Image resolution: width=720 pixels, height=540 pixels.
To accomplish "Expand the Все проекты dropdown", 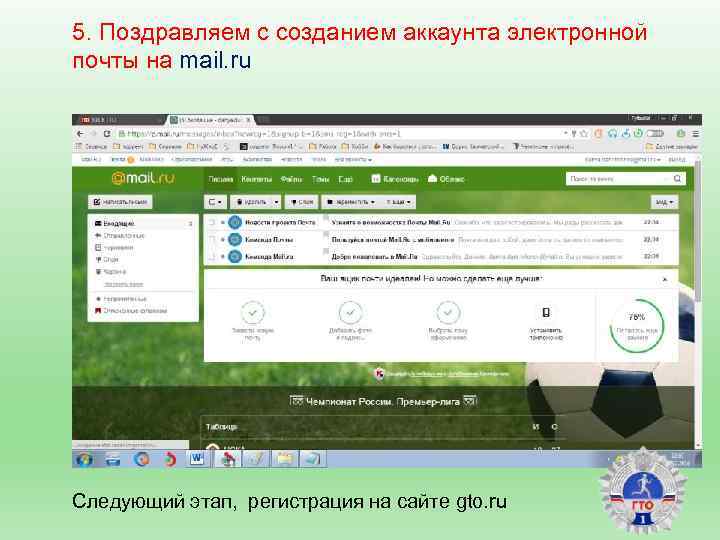I will (x=353, y=159).
